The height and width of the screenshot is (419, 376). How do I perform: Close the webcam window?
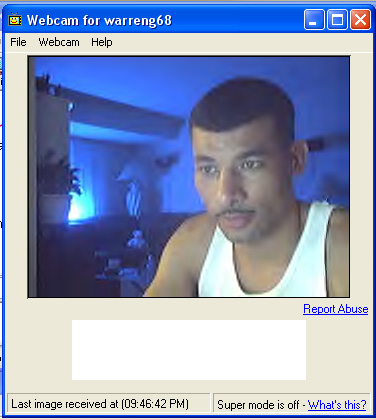360,20
